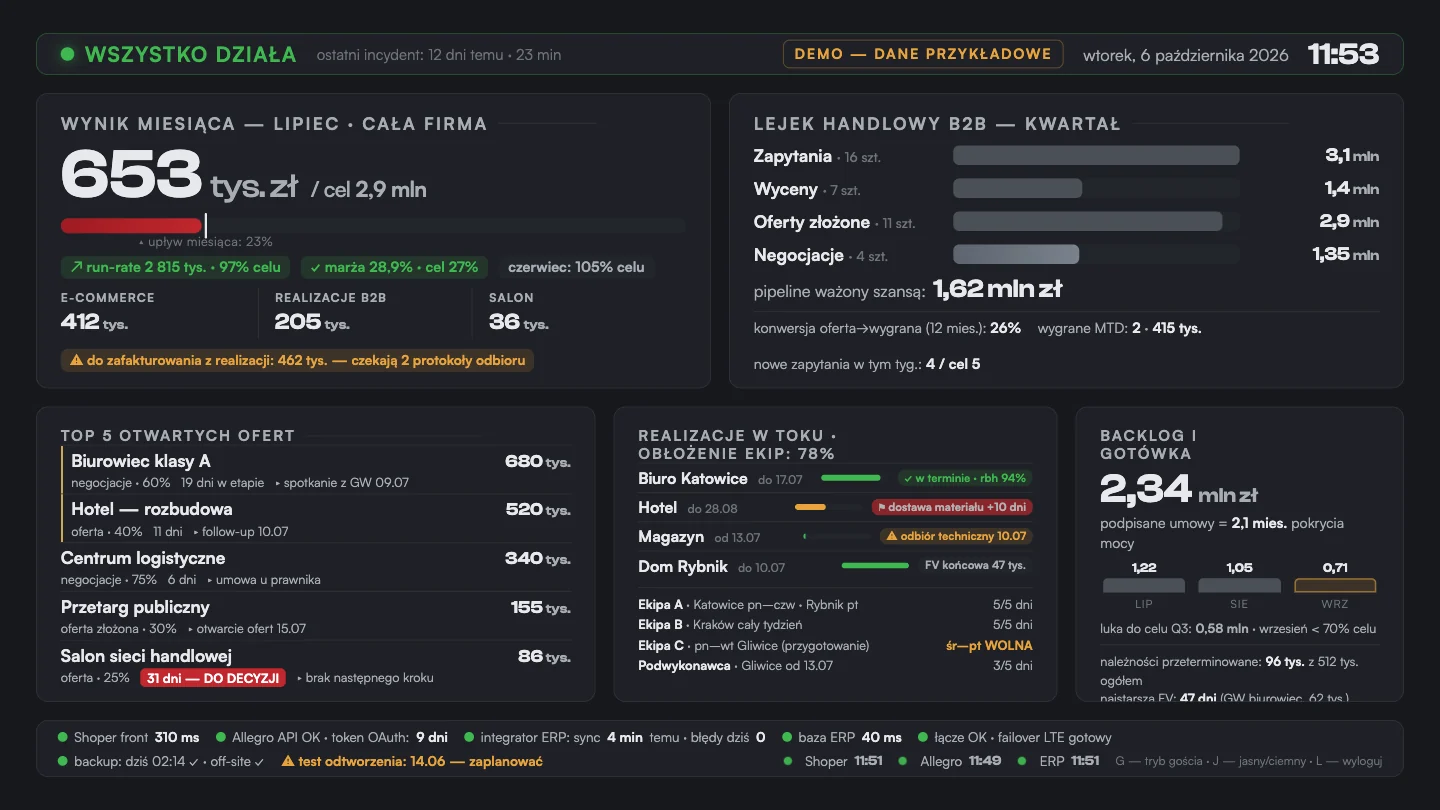Select the Biurowiec klasy A offer
Screen dimensions: 1440x810
click(x=316, y=470)
